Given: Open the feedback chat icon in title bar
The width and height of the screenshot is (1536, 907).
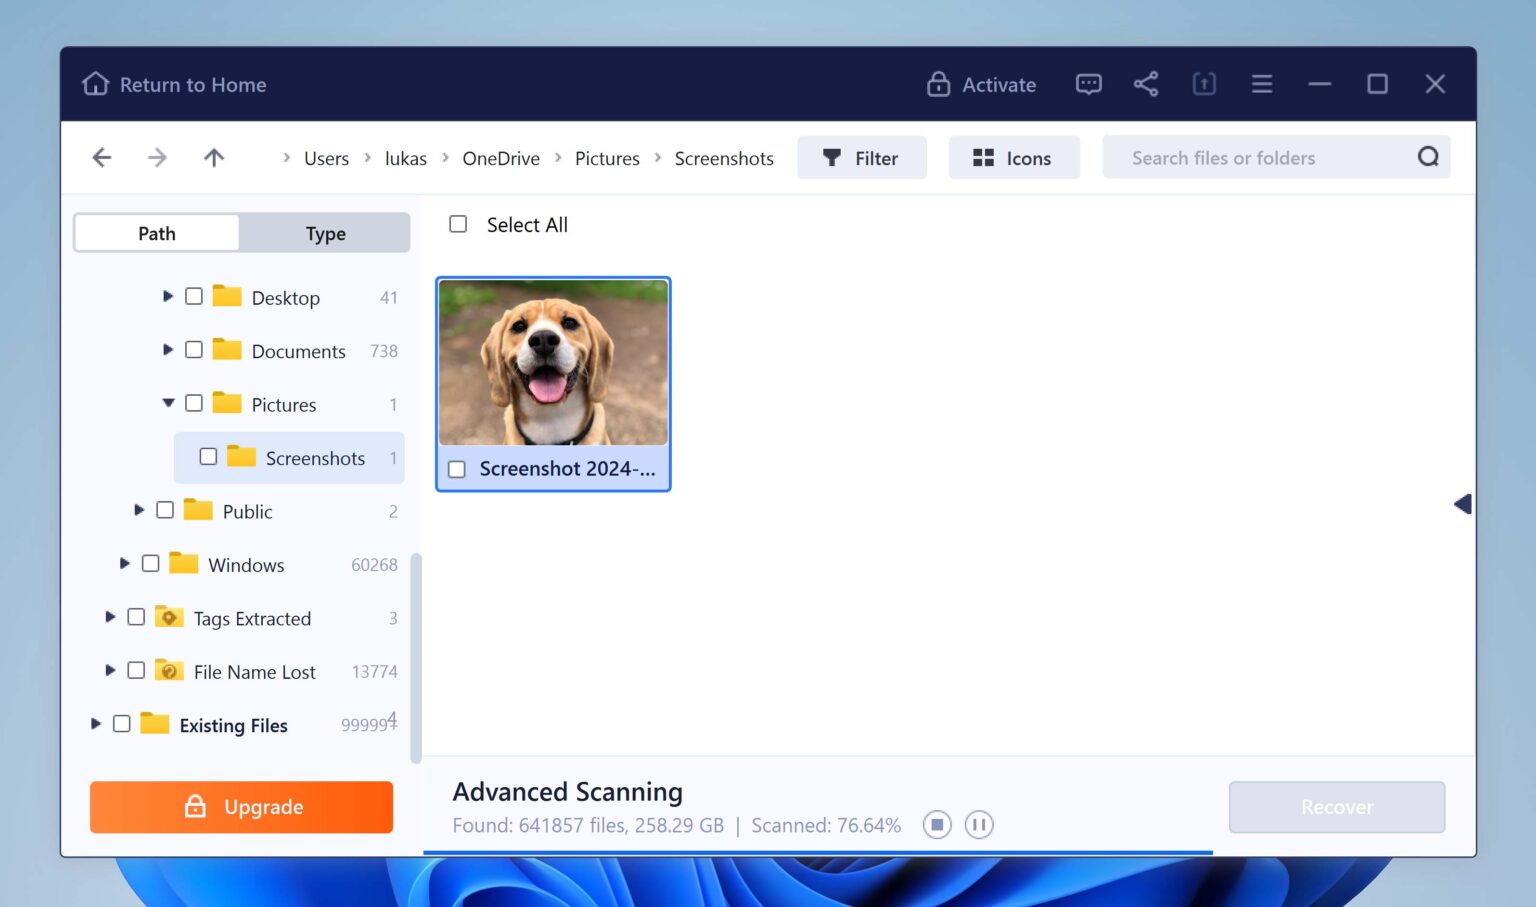Looking at the screenshot, I should 1089,84.
